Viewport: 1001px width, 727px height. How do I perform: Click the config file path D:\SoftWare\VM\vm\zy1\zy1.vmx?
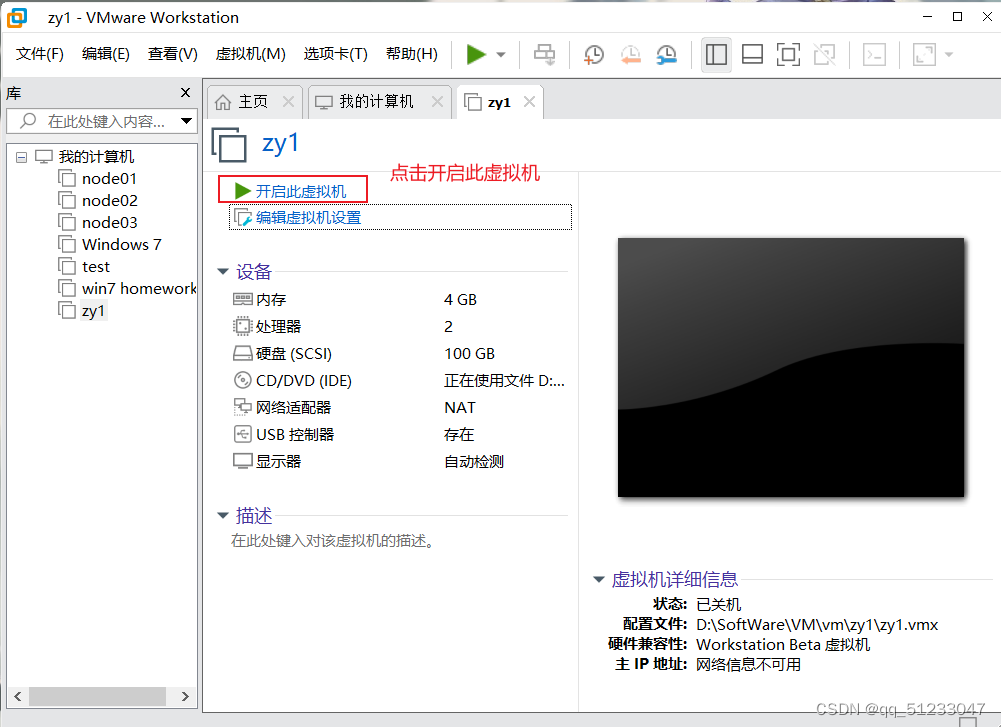[817, 625]
